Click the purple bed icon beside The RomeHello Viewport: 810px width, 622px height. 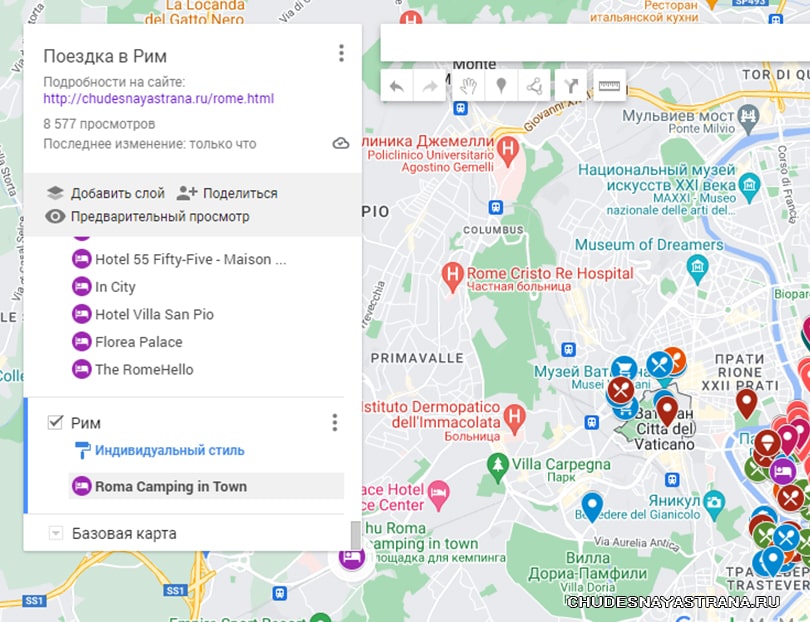(81, 369)
